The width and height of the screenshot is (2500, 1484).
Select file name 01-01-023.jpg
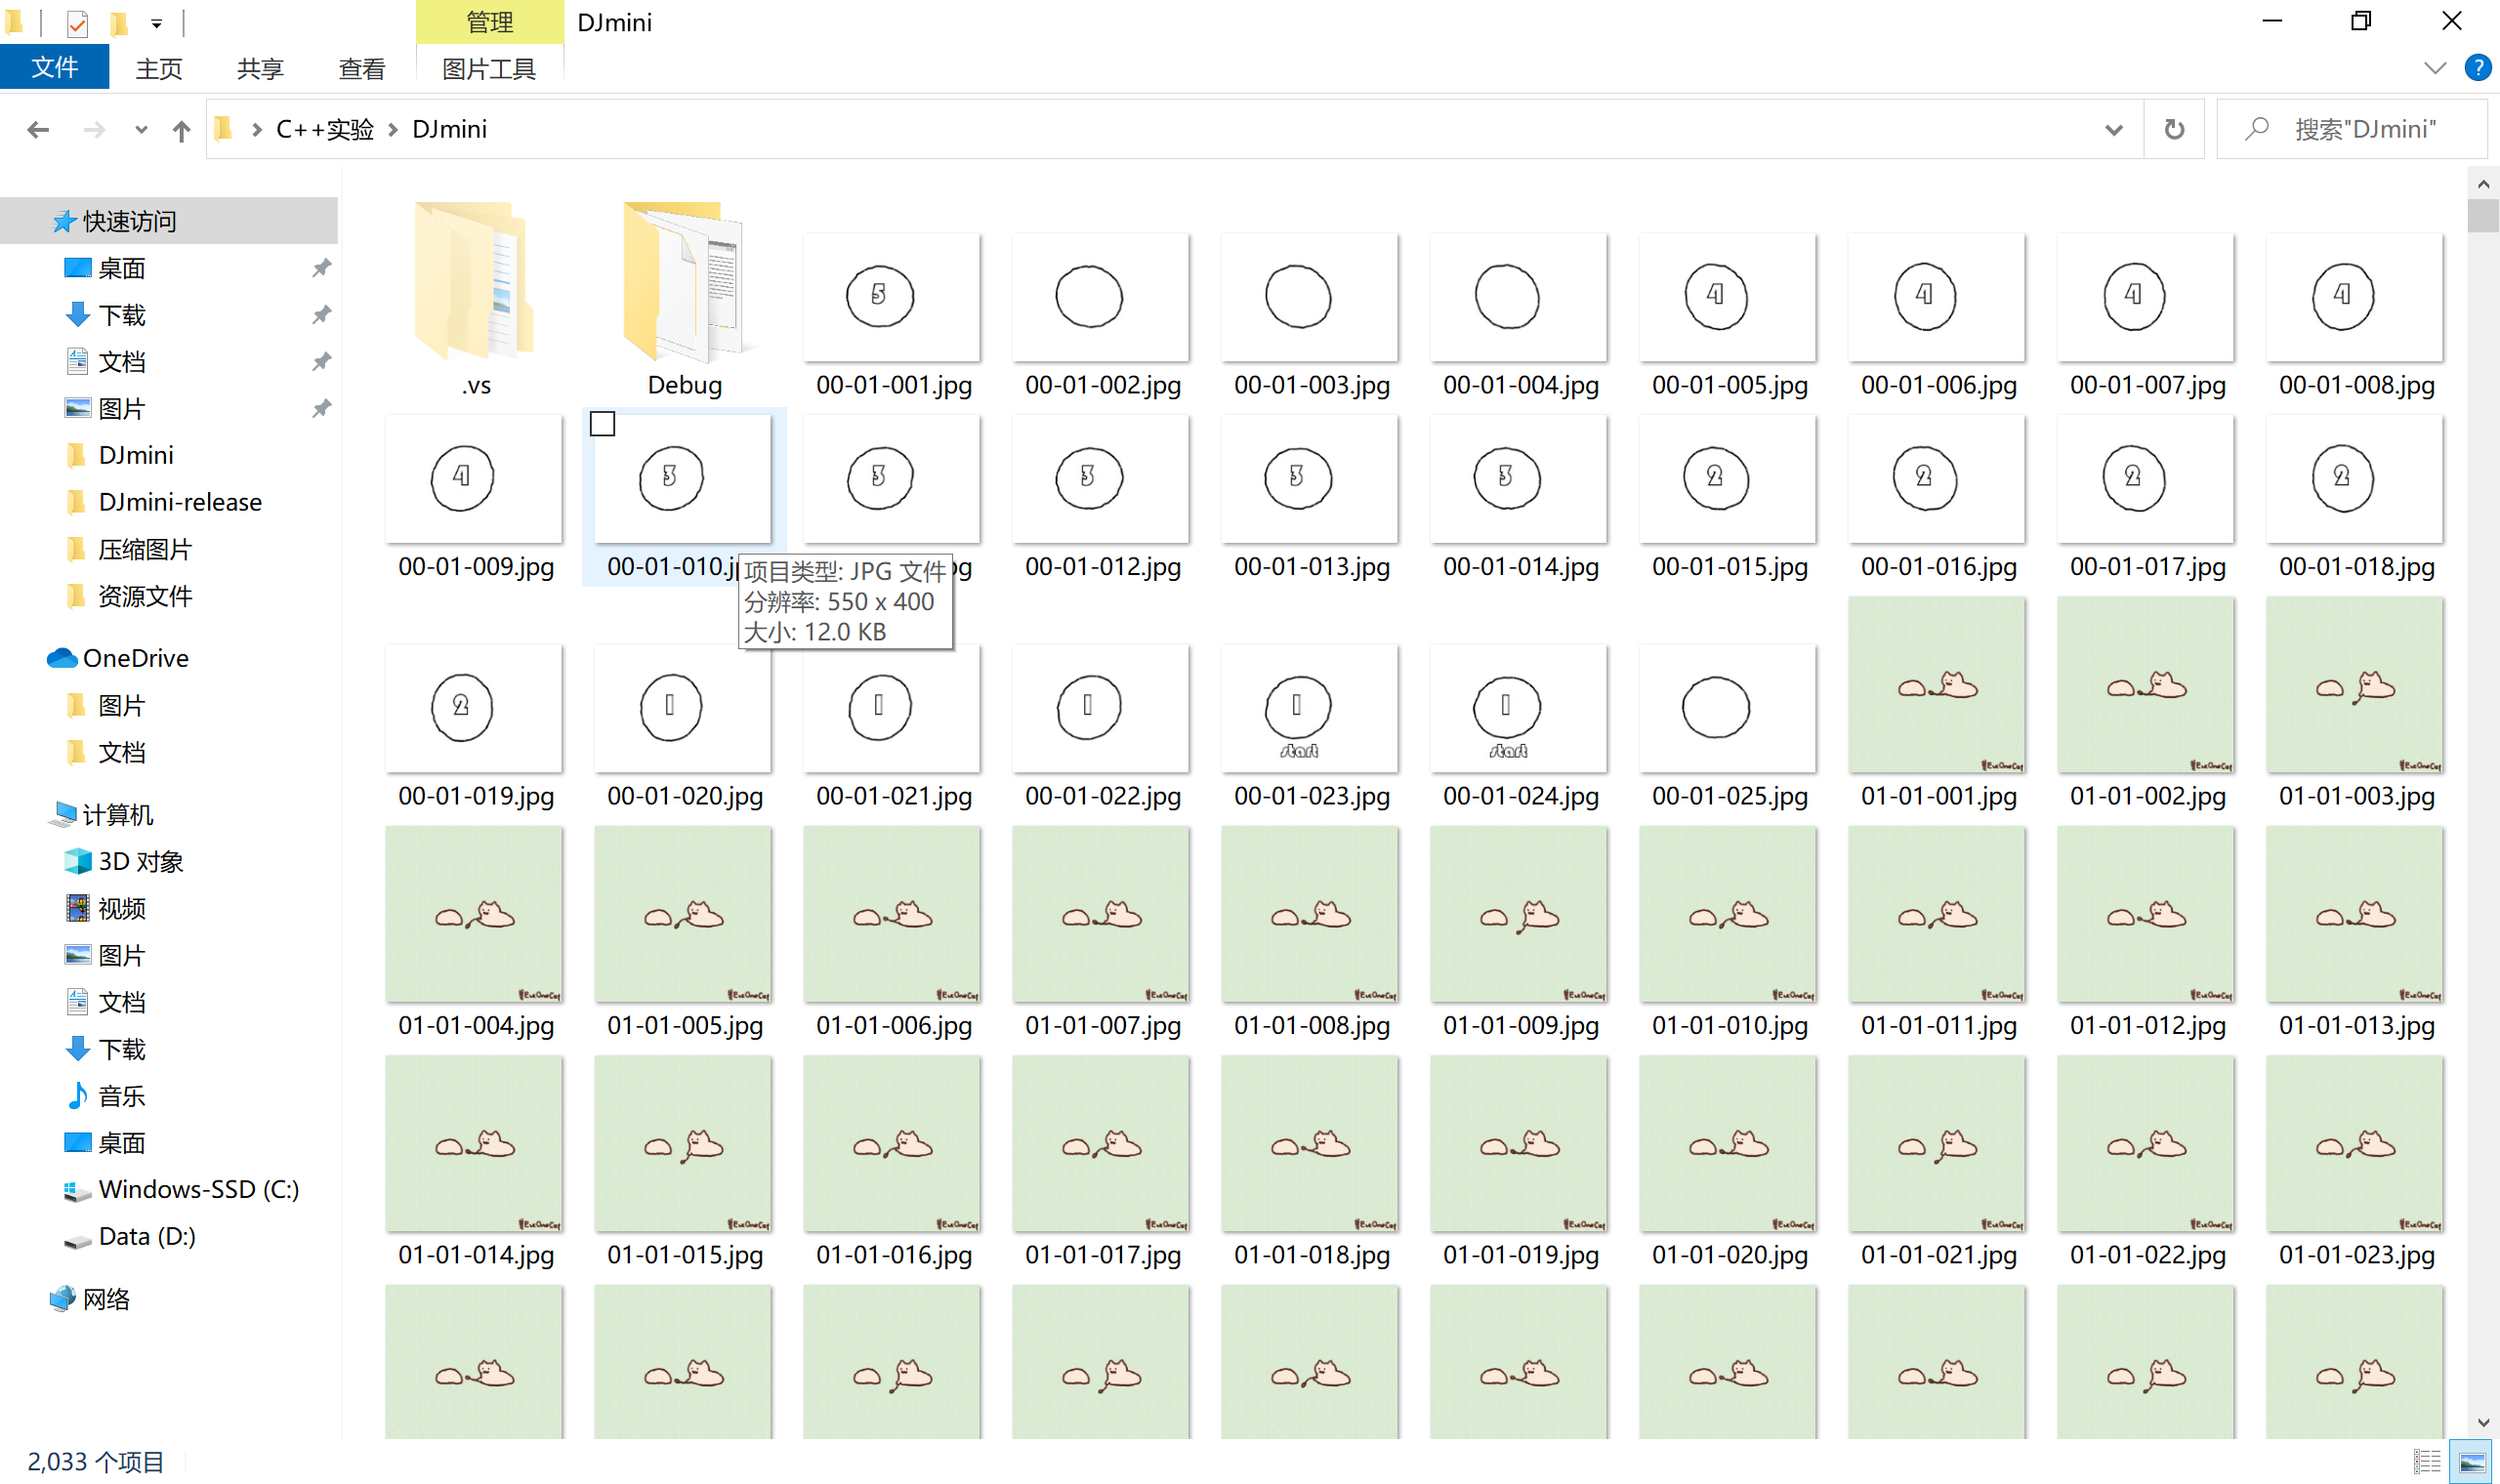click(x=2356, y=1254)
